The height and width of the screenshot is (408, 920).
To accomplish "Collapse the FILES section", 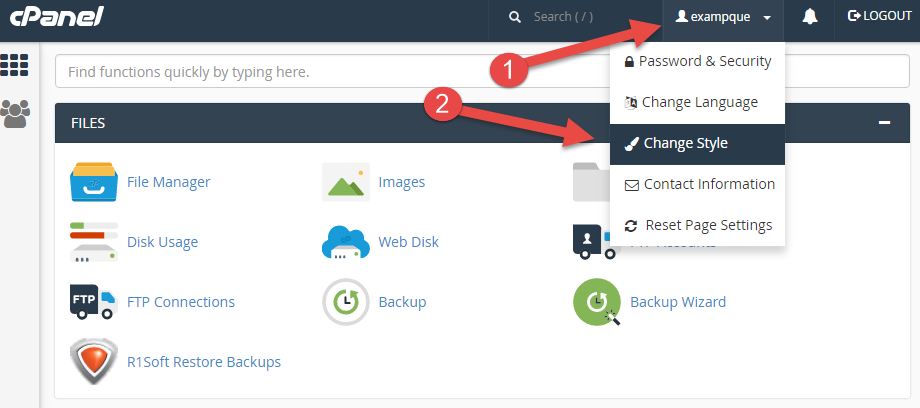I will (884, 123).
